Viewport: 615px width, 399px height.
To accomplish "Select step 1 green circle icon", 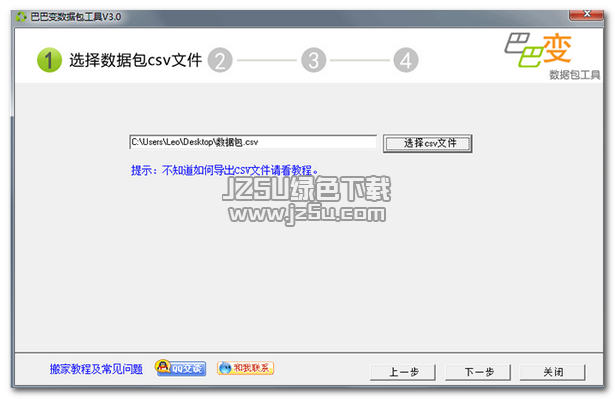I will coord(49,60).
